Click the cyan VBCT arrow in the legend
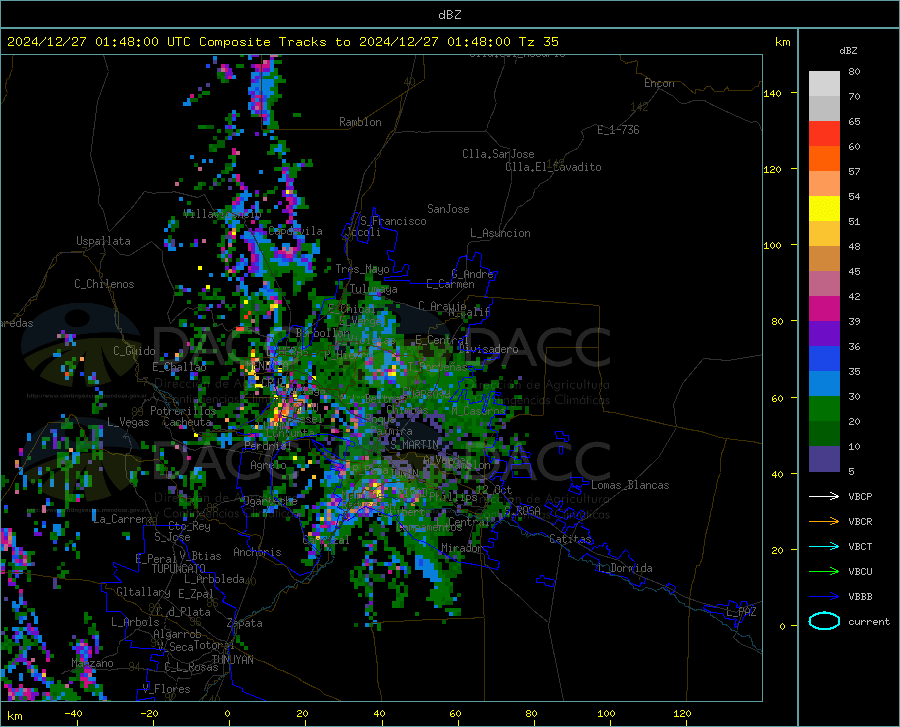This screenshot has width=900, height=727. [824, 546]
